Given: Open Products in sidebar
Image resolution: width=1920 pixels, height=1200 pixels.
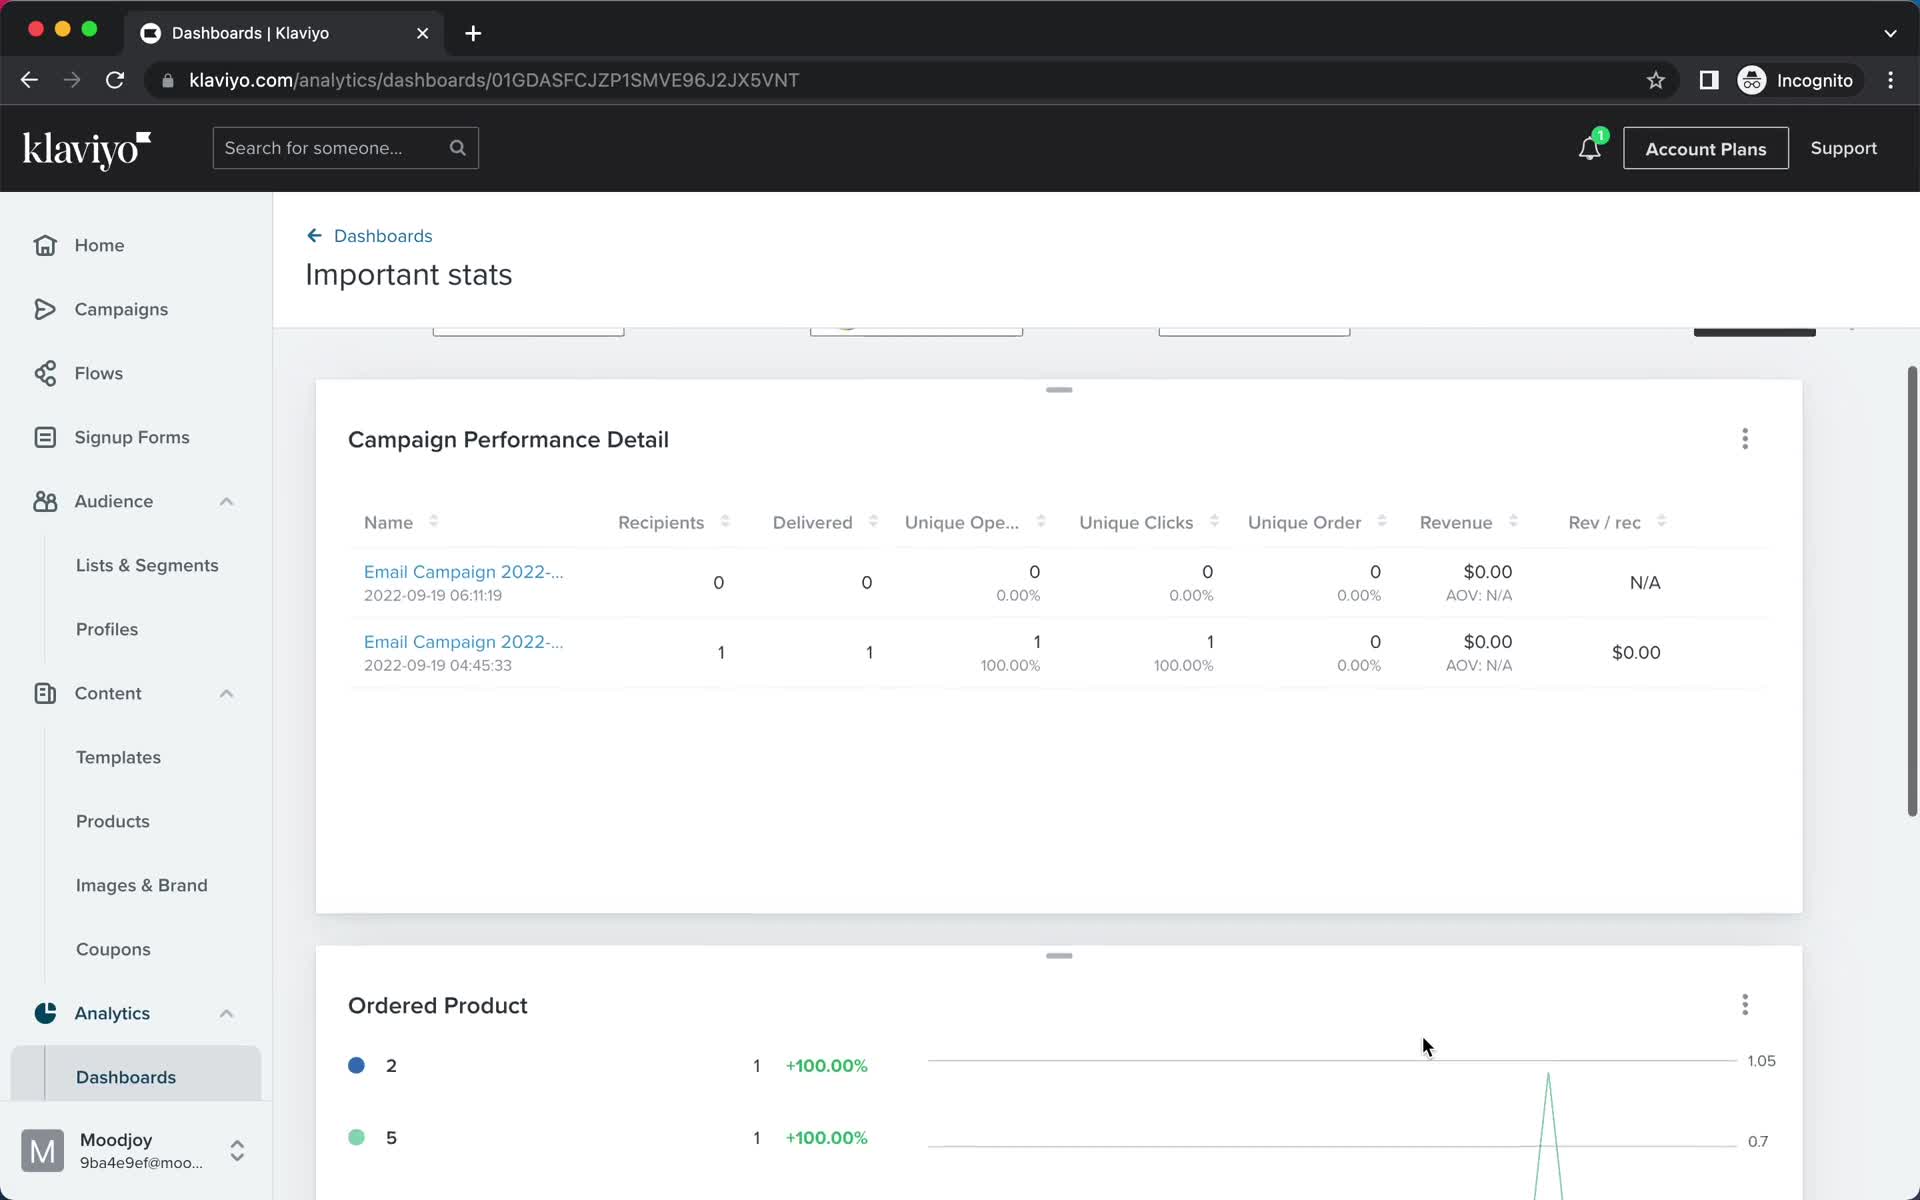Looking at the screenshot, I should pyautogui.click(x=113, y=821).
